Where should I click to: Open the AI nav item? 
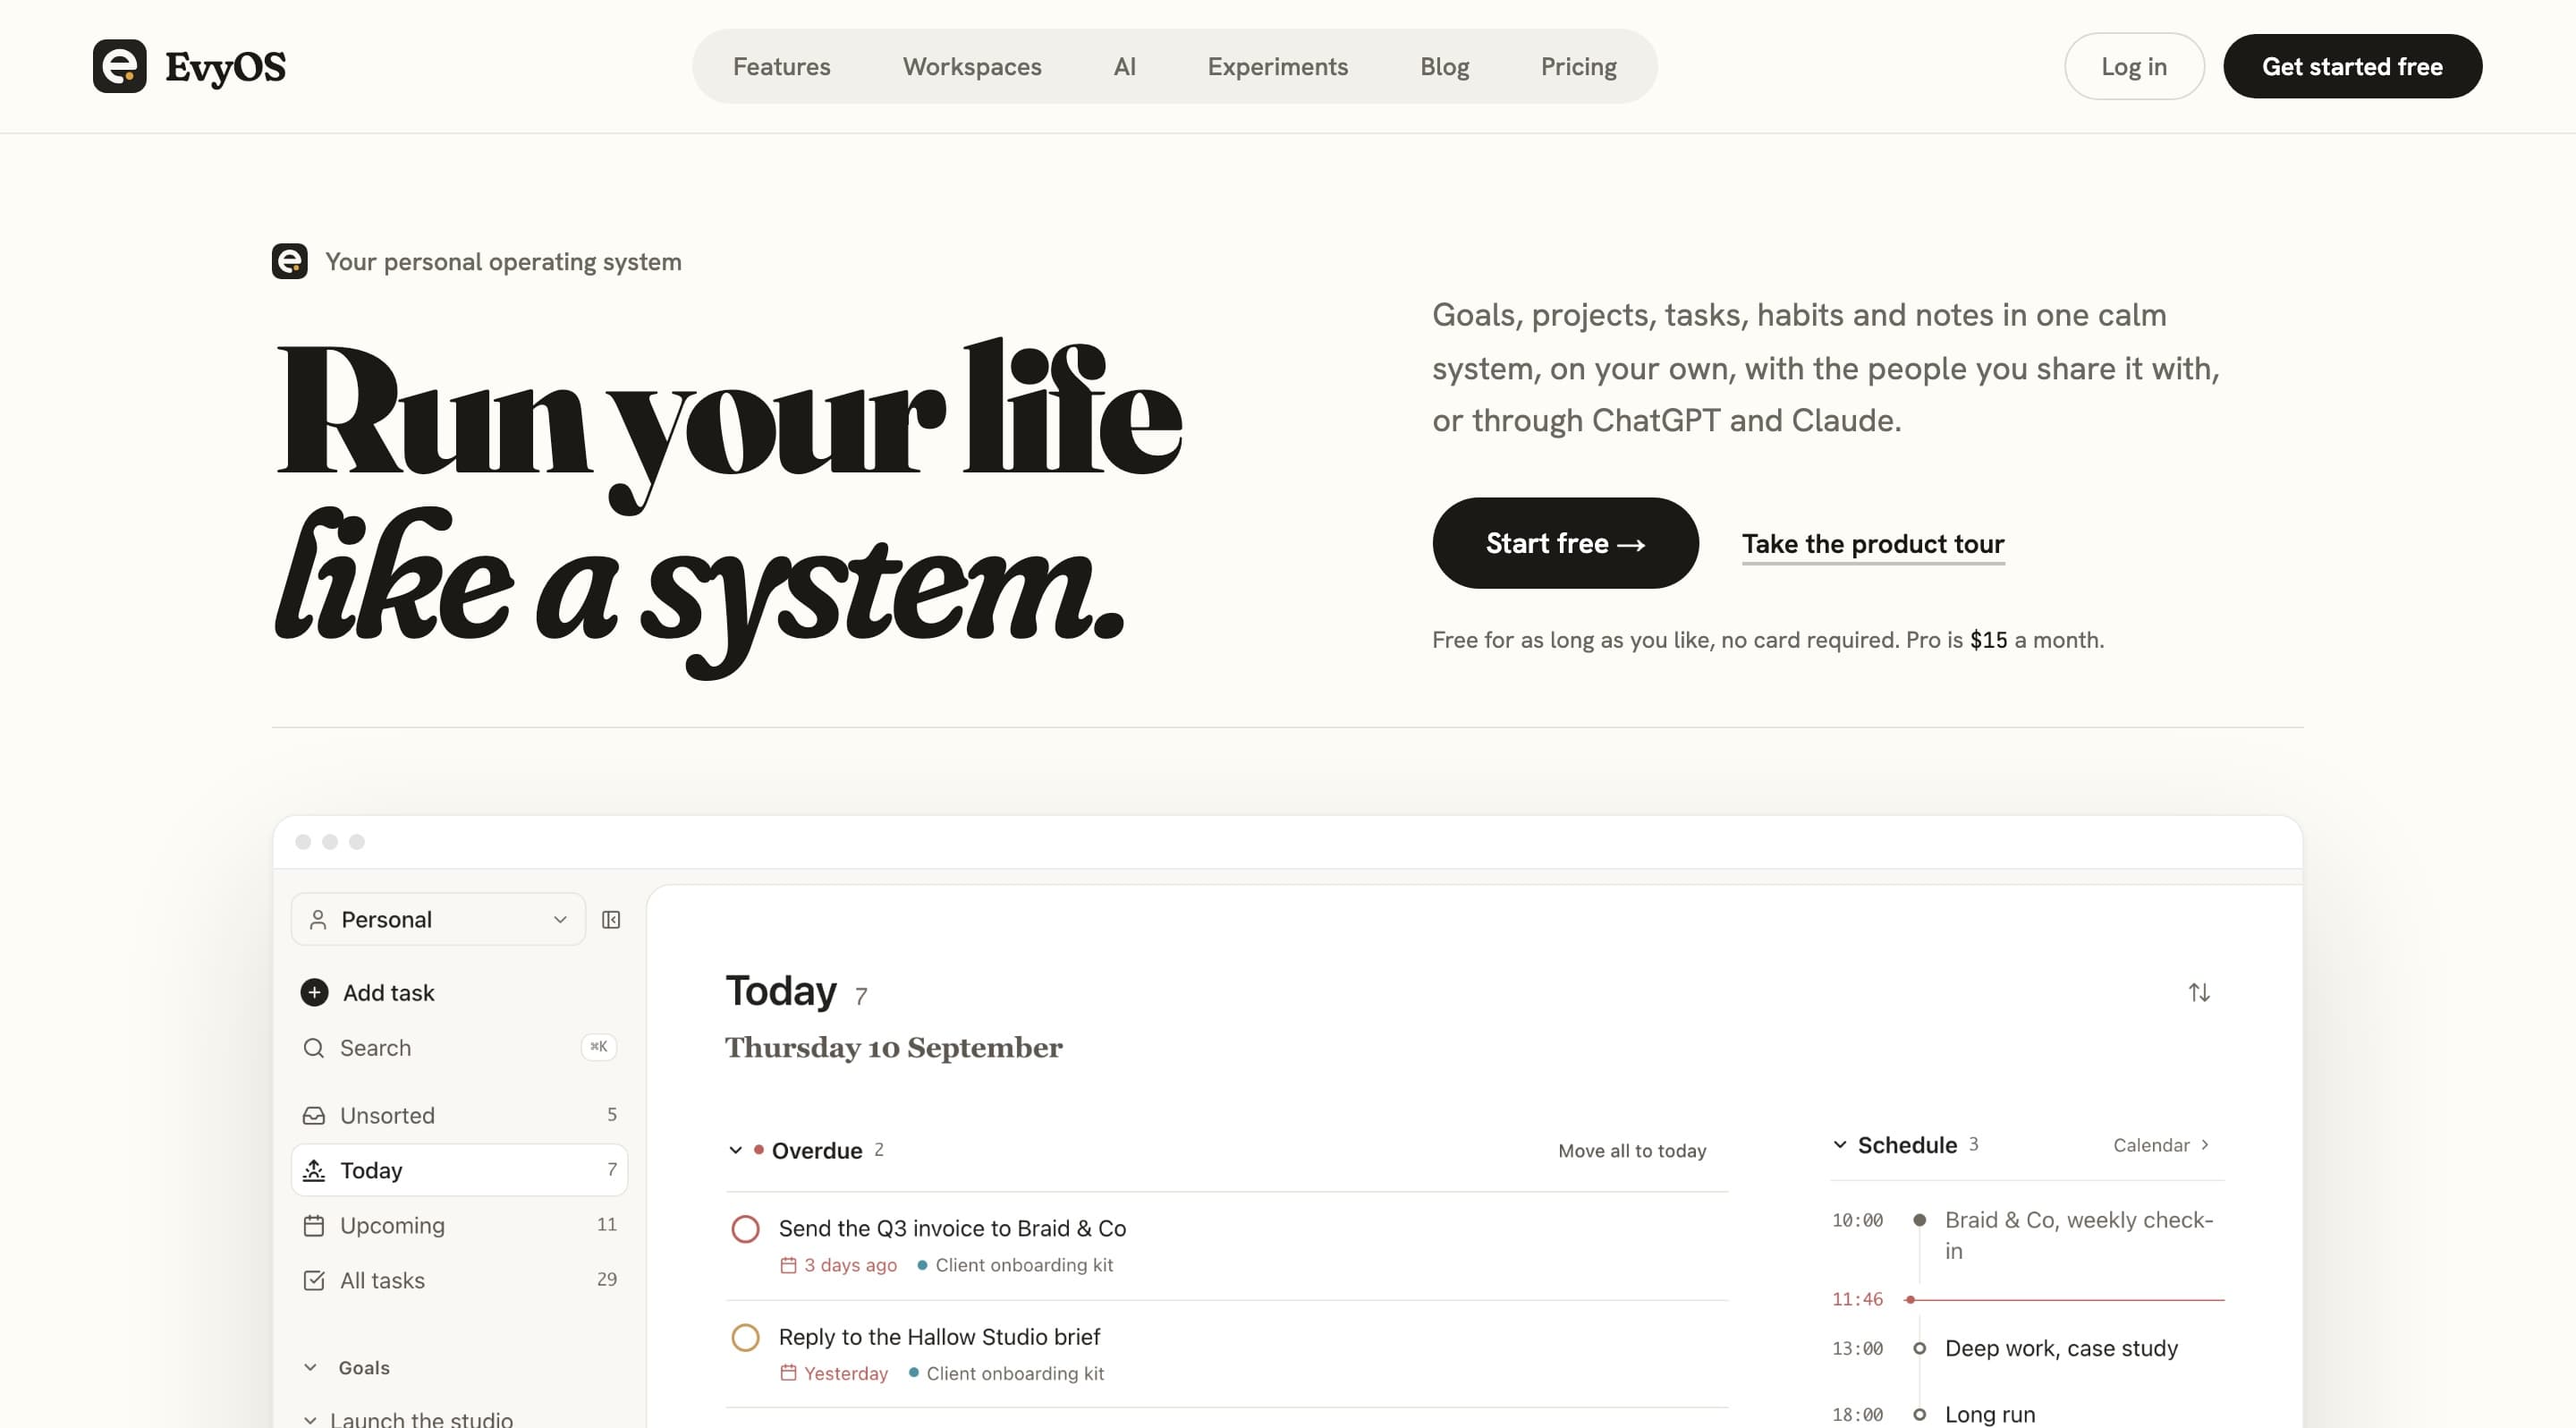1124,66
